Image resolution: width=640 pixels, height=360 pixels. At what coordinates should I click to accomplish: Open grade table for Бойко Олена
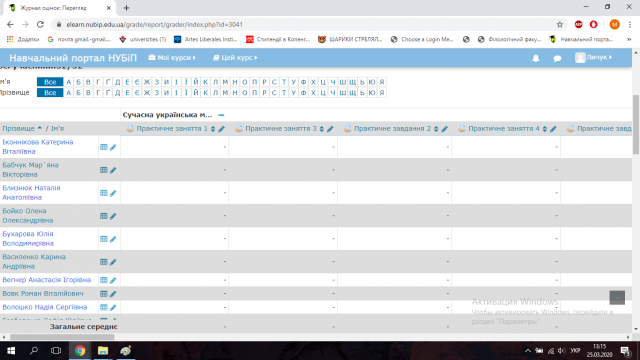pos(104,216)
